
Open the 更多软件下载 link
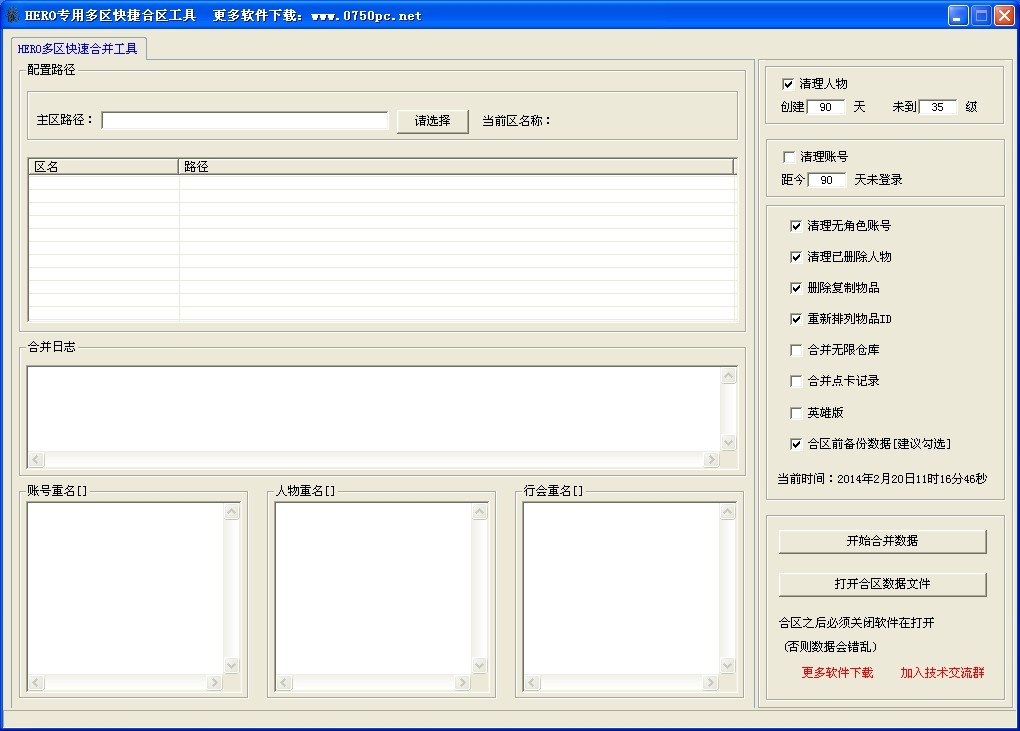(837, 673)
